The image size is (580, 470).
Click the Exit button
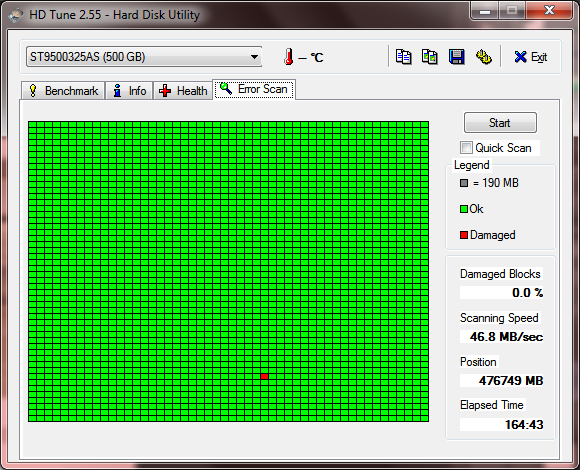click(530, 57)
